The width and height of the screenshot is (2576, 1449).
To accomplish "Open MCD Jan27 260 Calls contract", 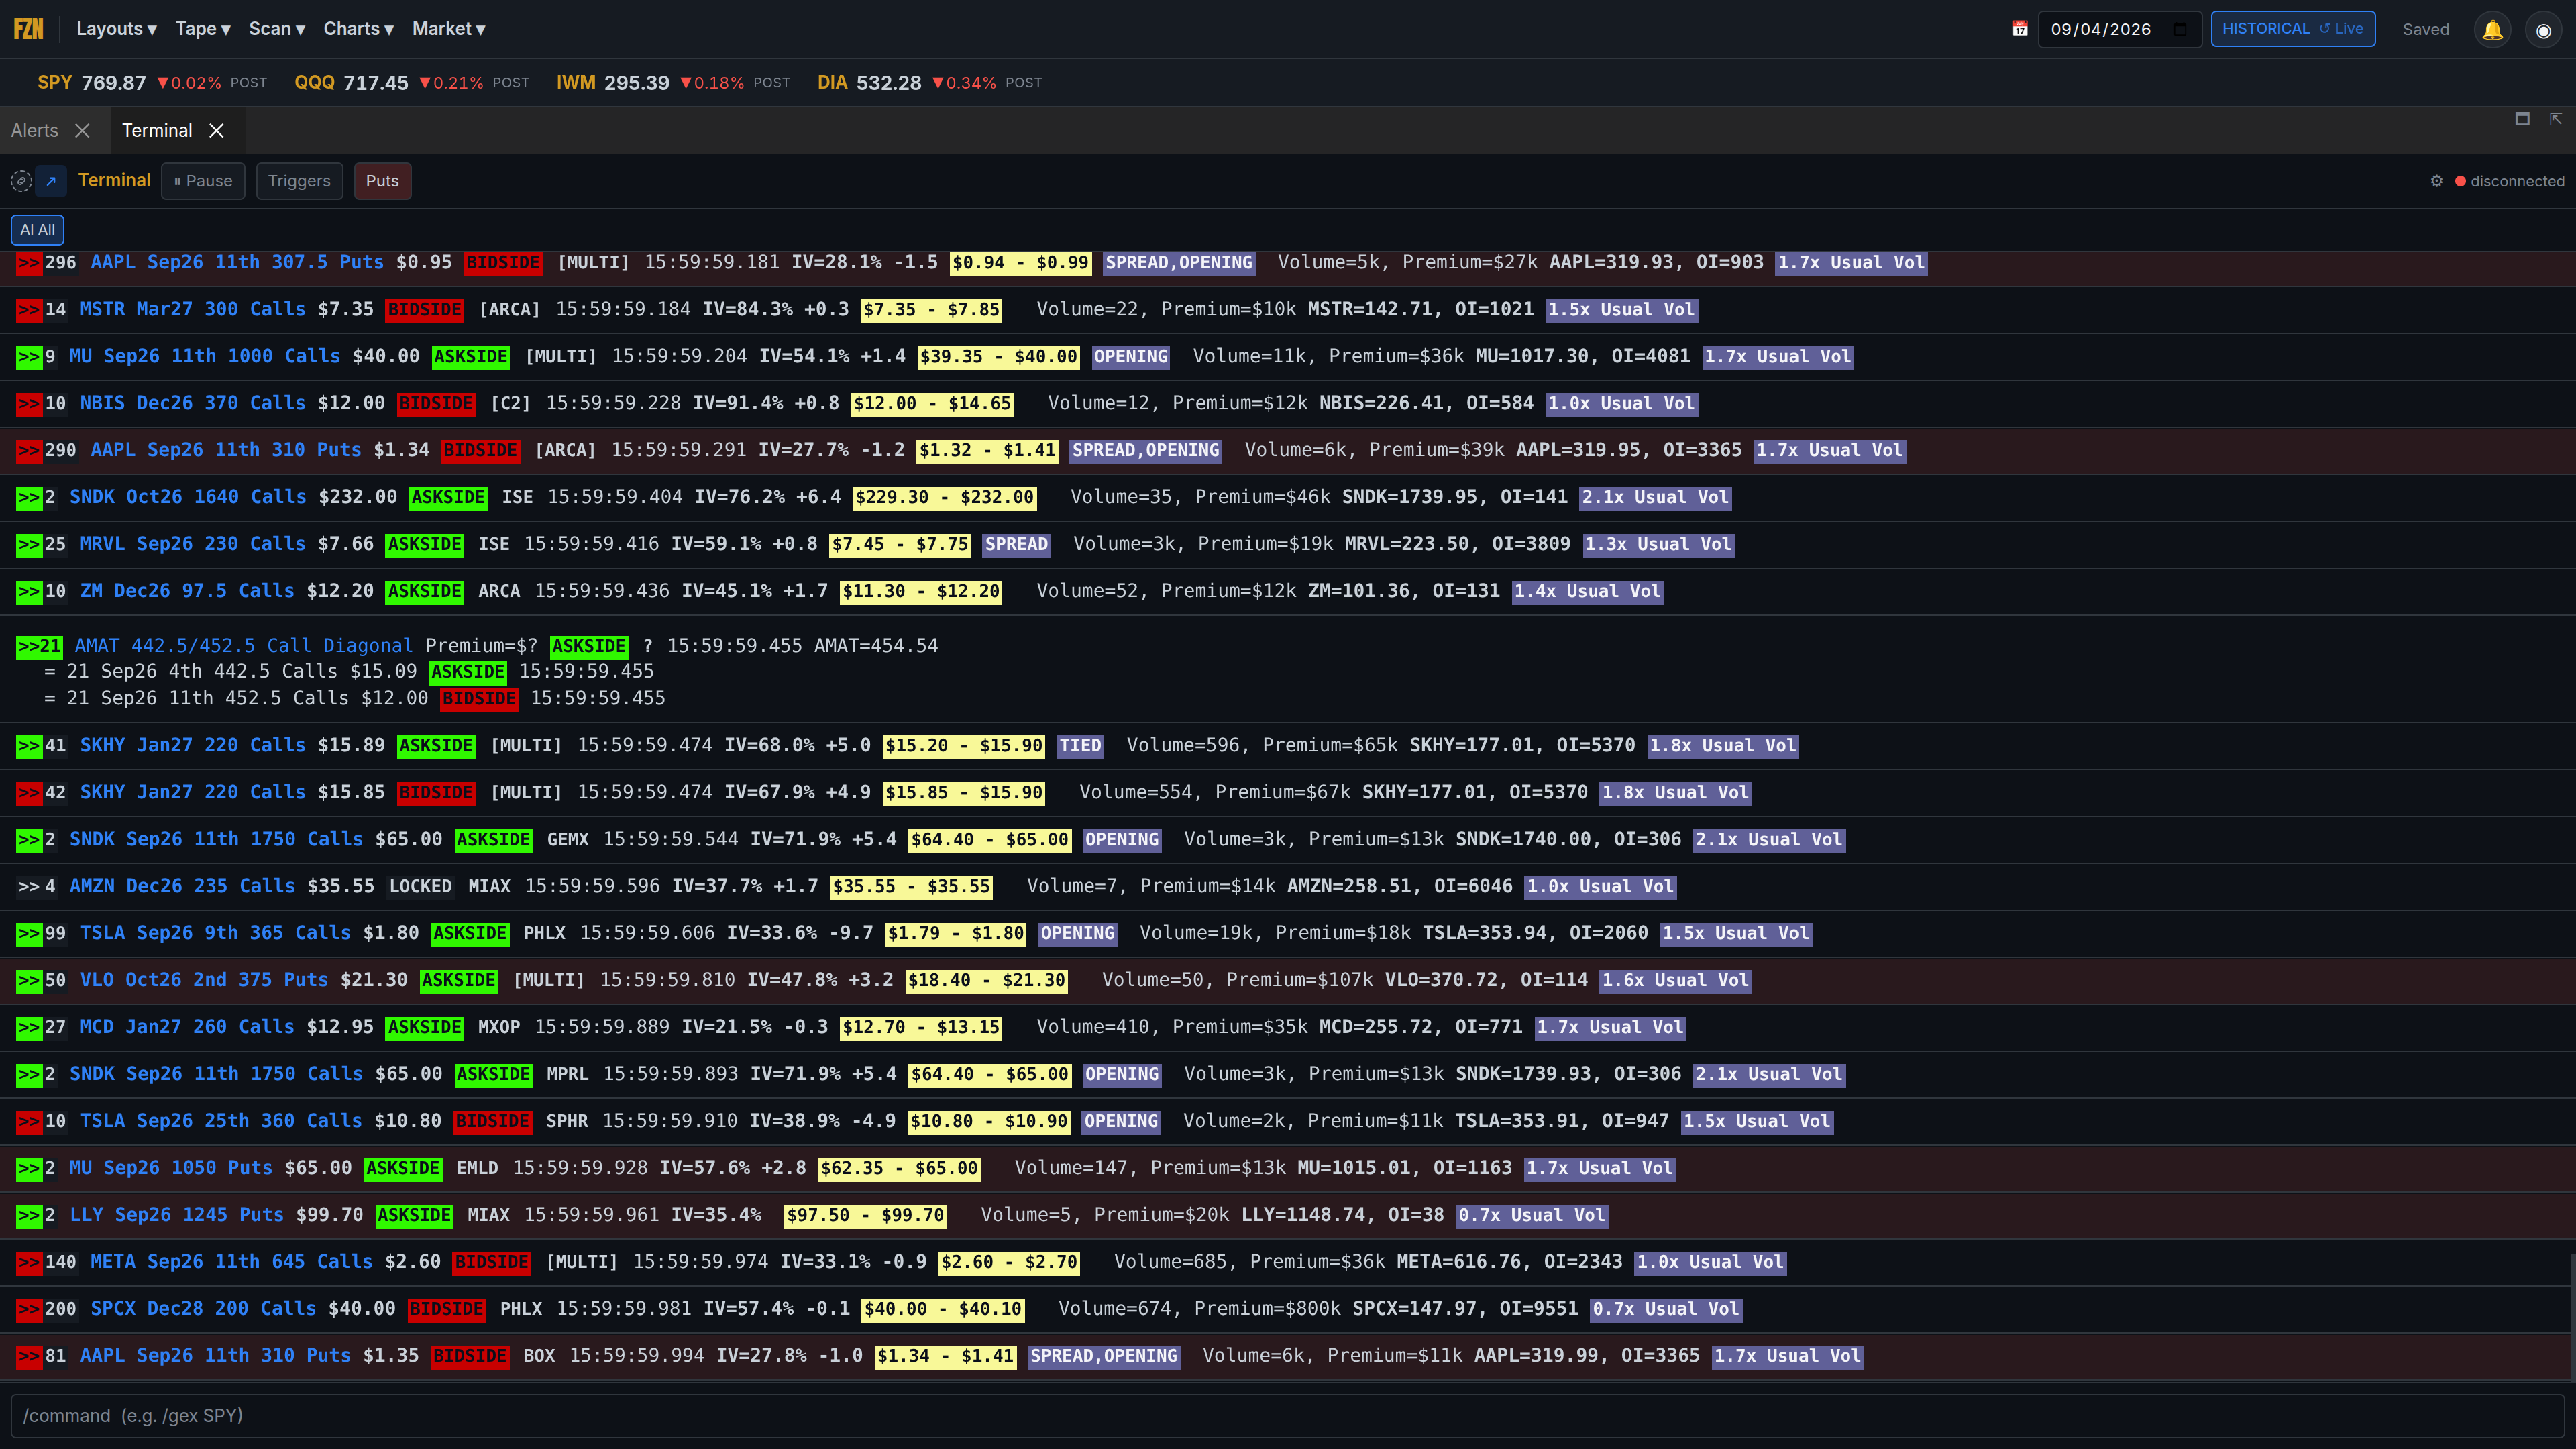I will tap(187, 1028).
